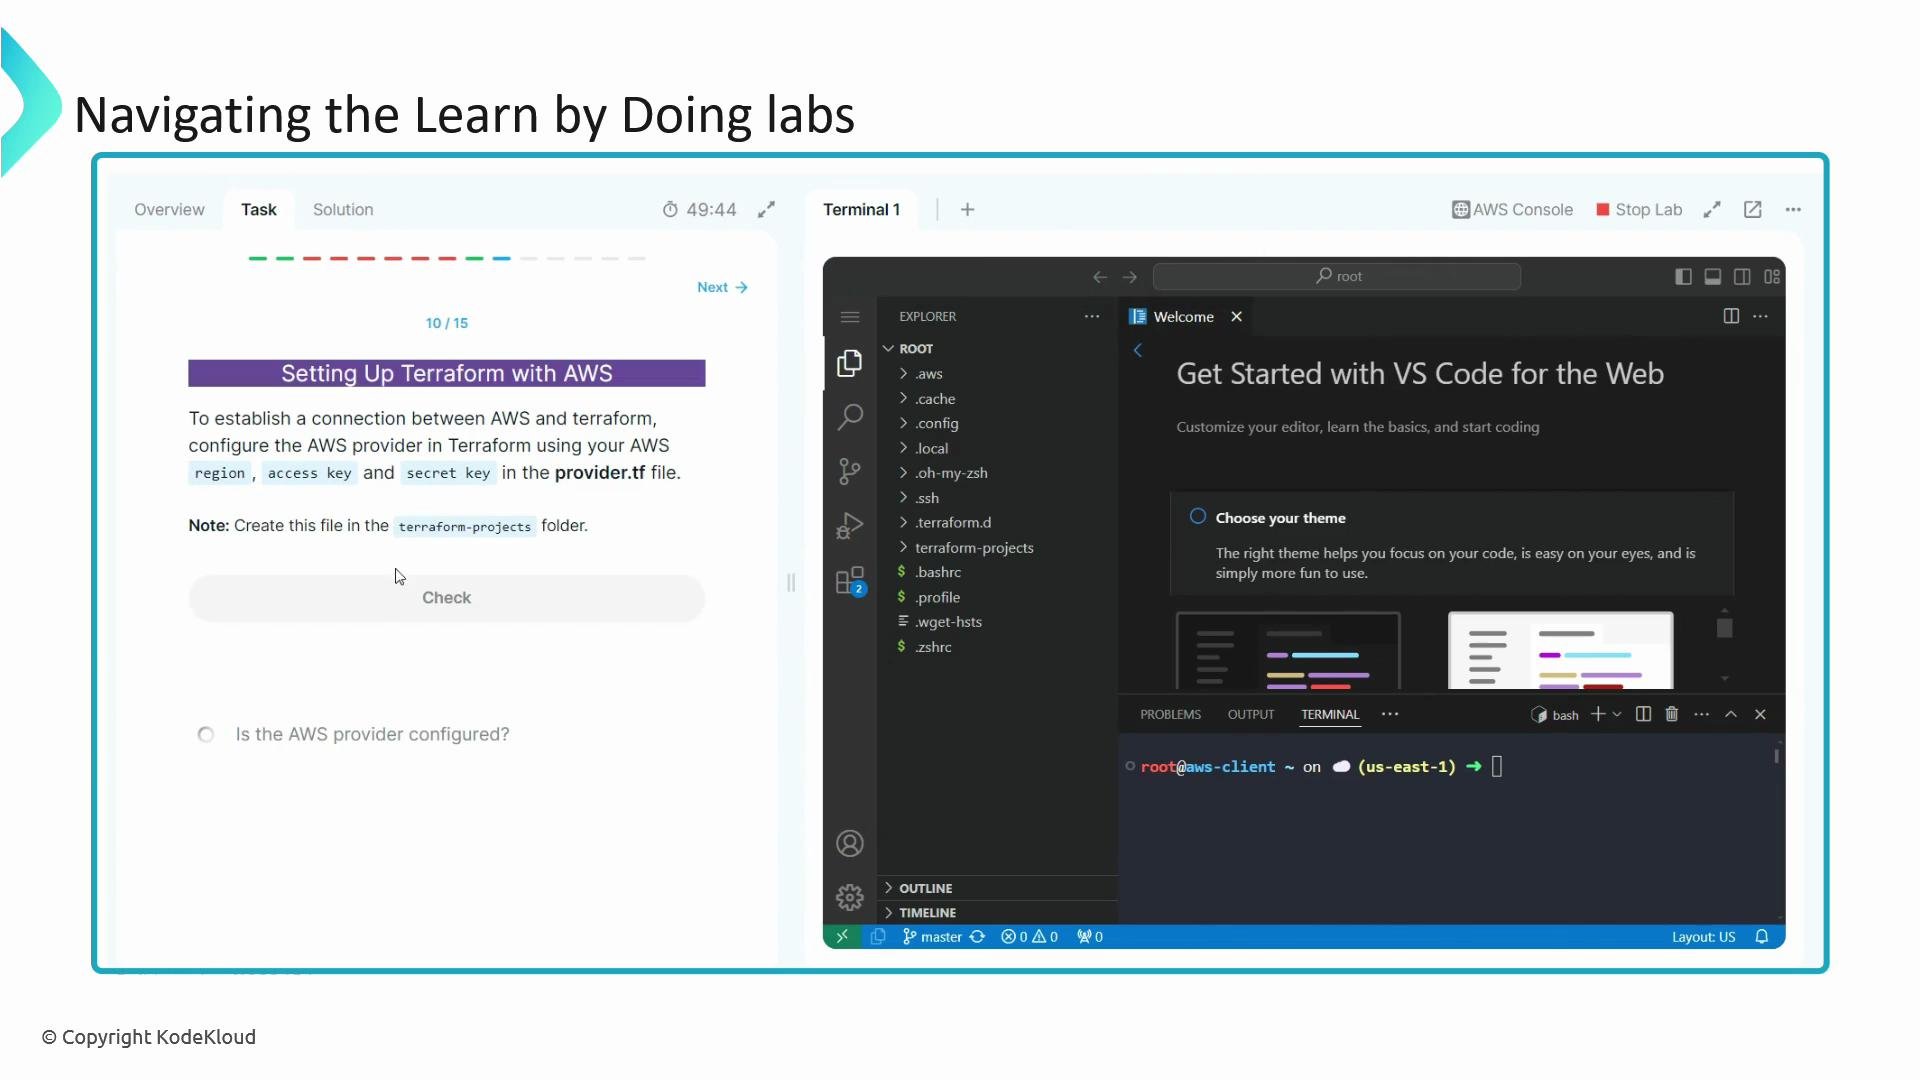The width and height of the screenshot is (1920, 1080).
Task: Open the VS Code hamburger menu
Action: tap(850, 317)
